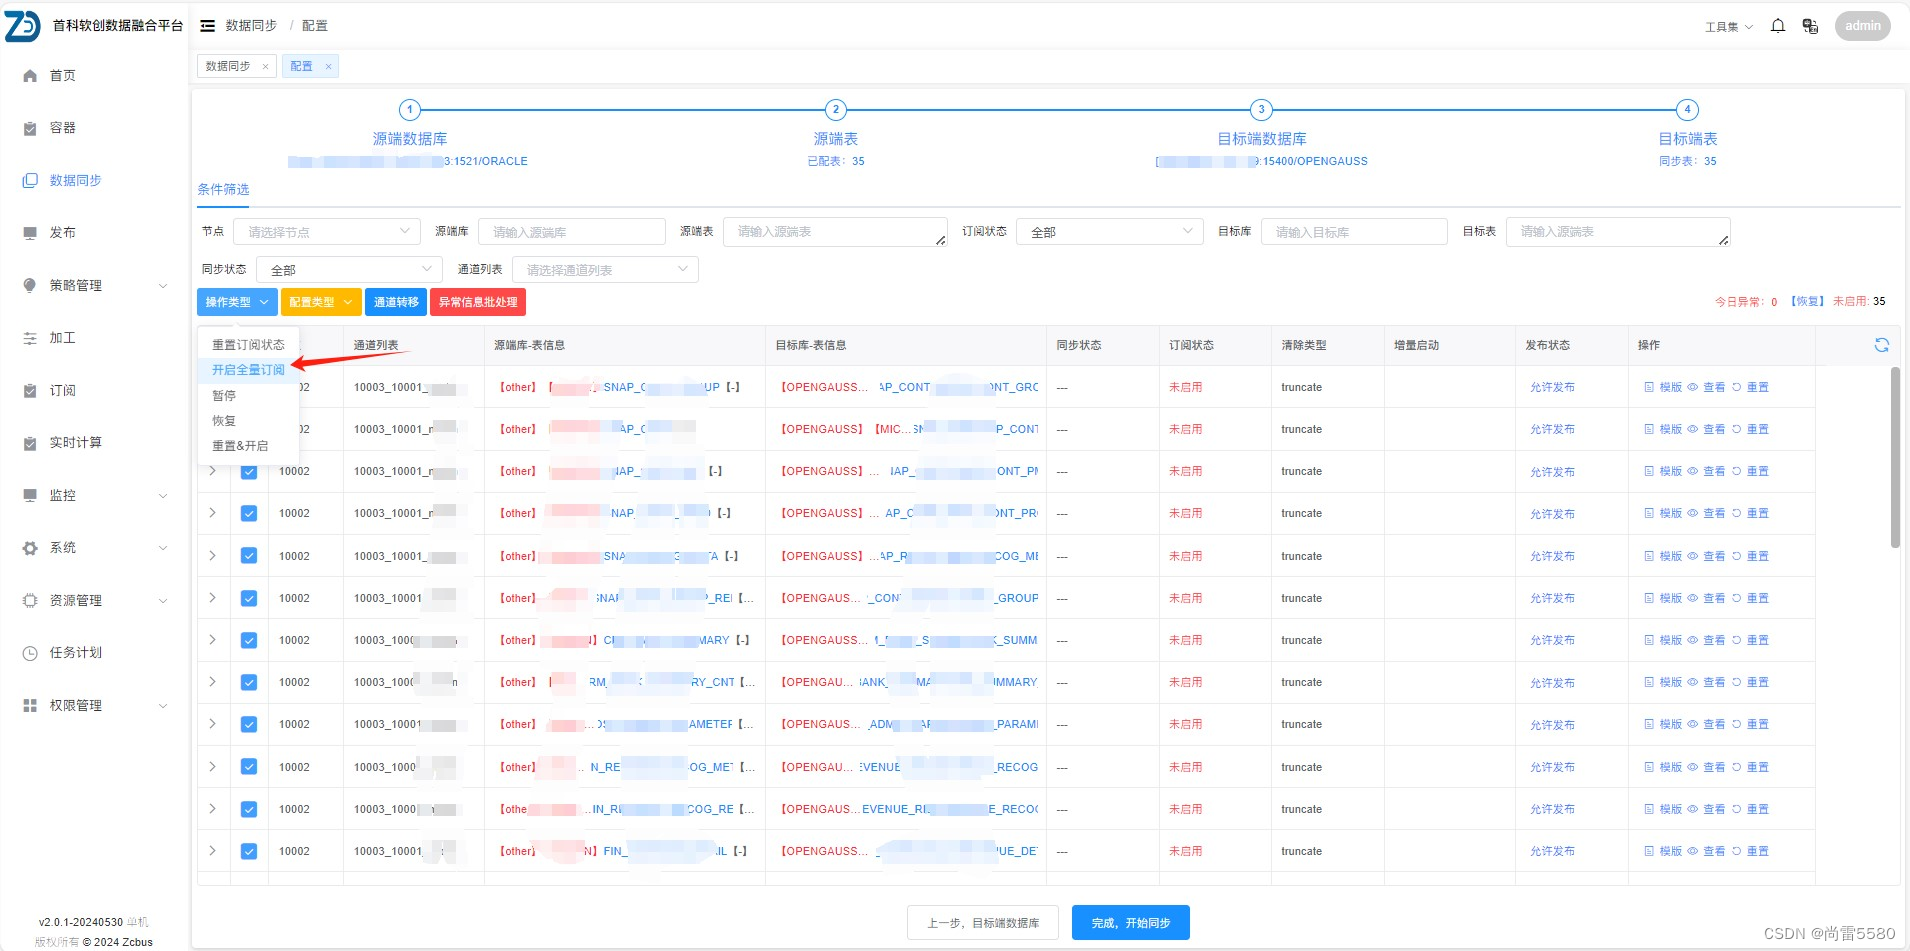The width and height of the screenshot is (1910, 951).
Task: Choose 暂停 from the open menu
Action: [248, 396]
